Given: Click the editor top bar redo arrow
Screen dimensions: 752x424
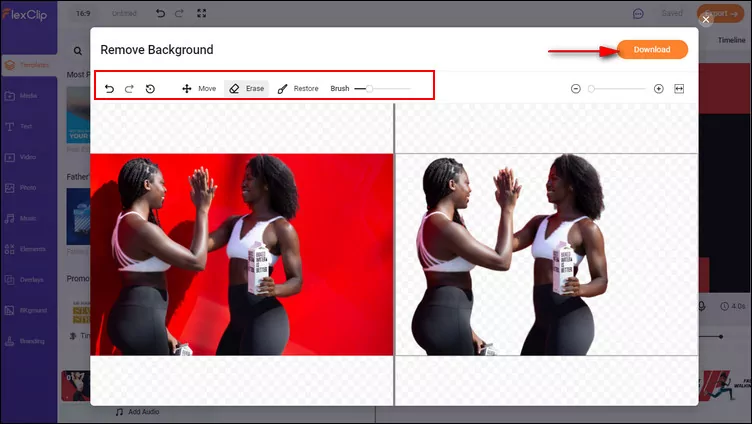Looking at the screenshot, I should point(179,13).
